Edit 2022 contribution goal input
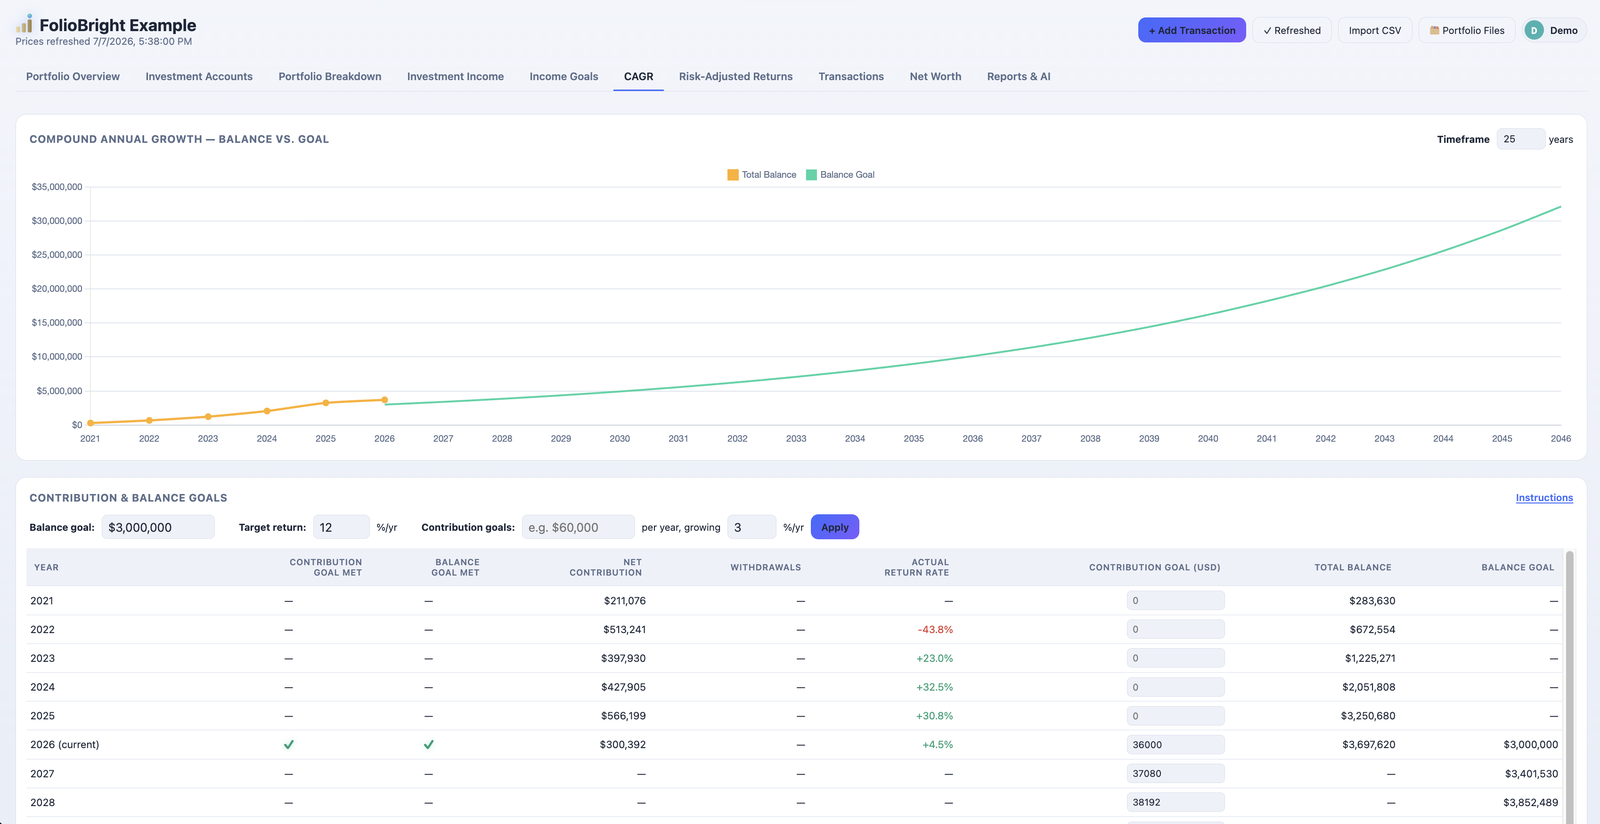Image resolution: width=1600 pixels, height=824 pixels. click(1175, 630)
